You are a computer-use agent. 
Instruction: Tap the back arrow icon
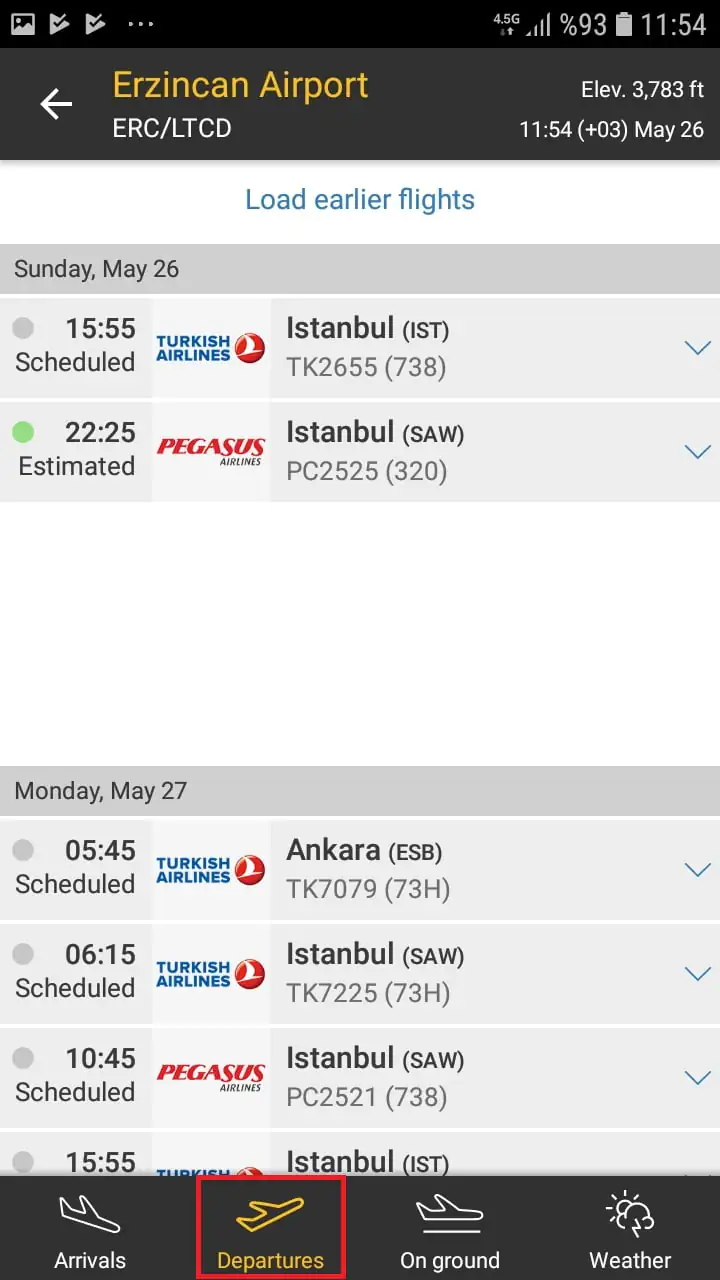[x=56, y=104]
